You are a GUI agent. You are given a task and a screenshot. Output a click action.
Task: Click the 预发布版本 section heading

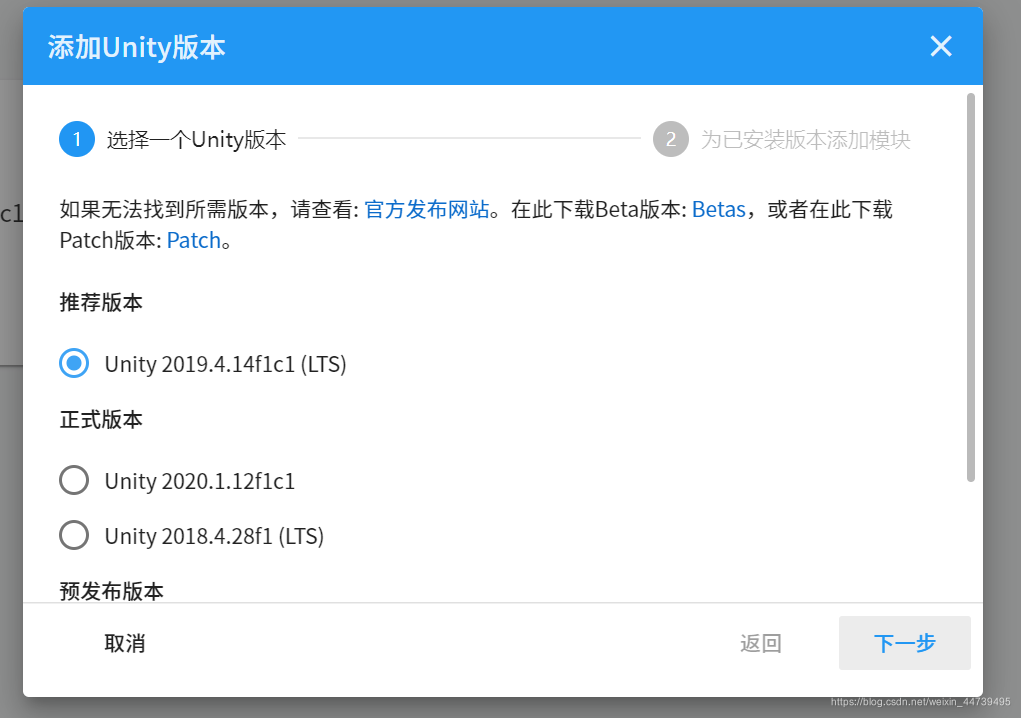[x=111, y=590]
